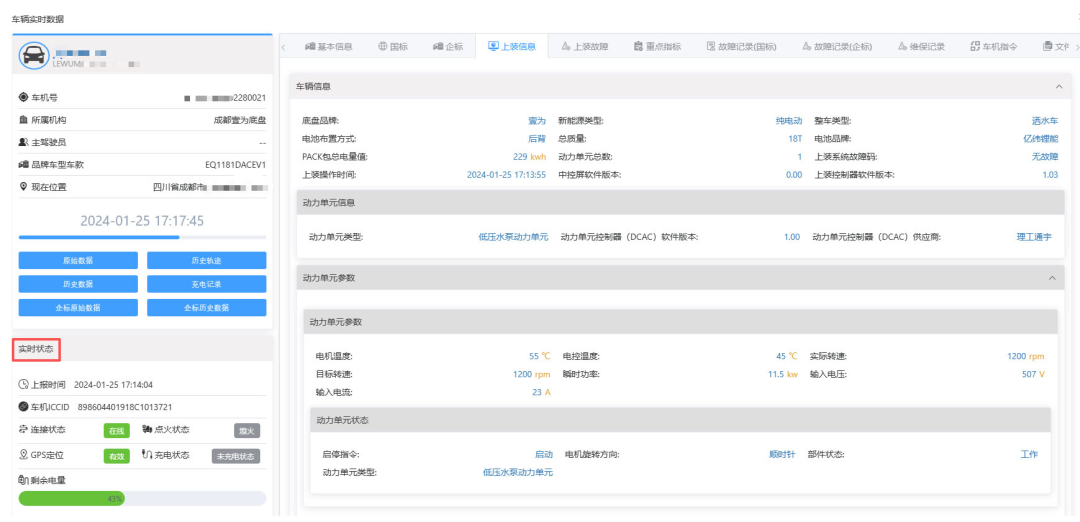Click the 11.5 kw instantaneous power value
The width and height of the screenshot is (1080, 522).
(x=782, y=374)
